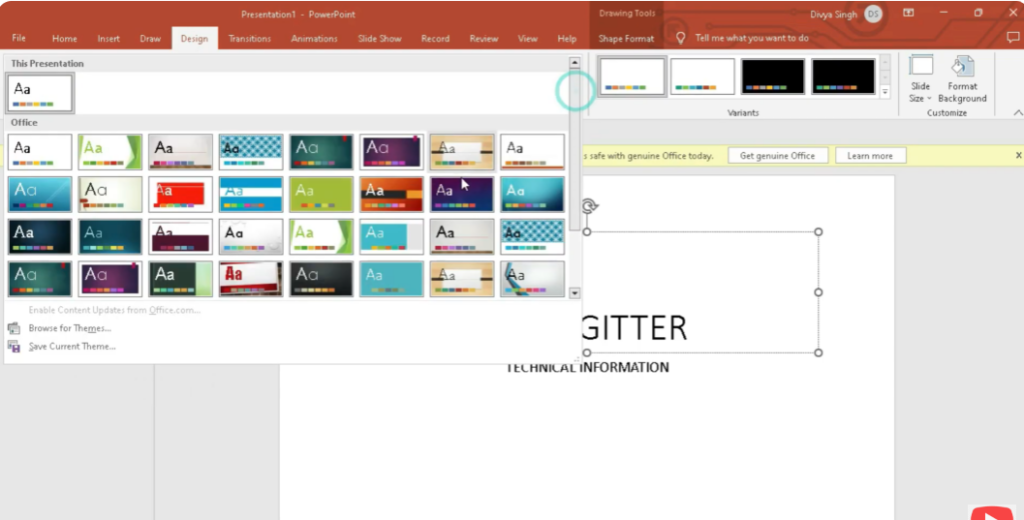Open the Animations tab
The image size is (1024, 520).
pos(314,39)
